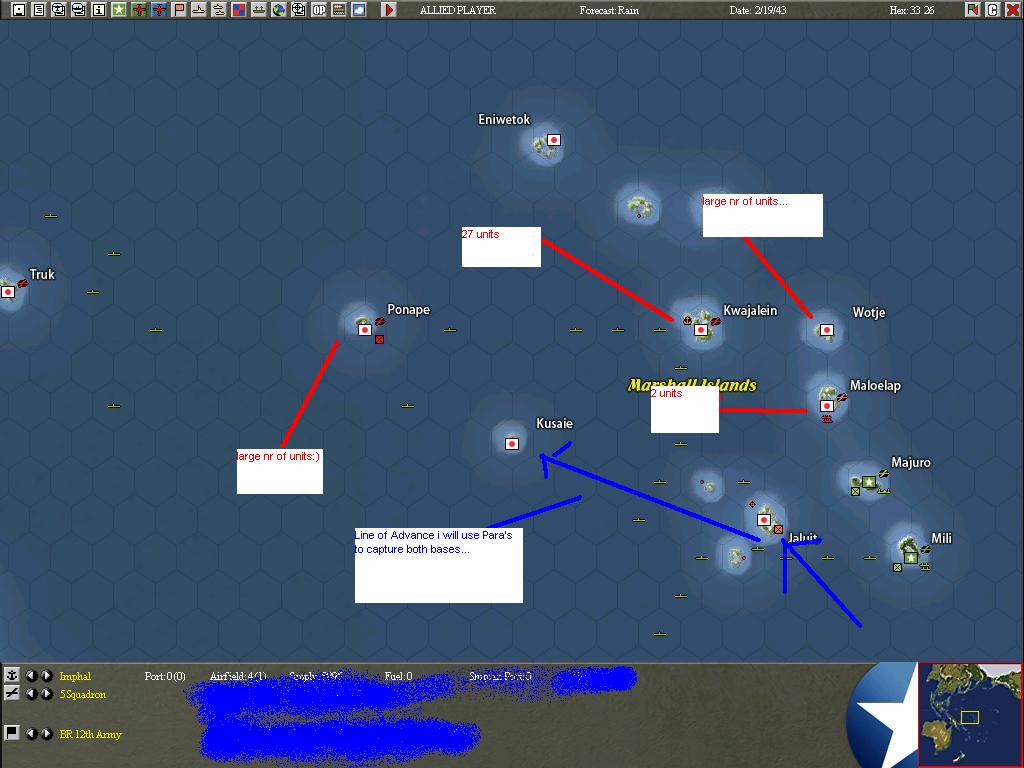This screenshot has width=1024, height=768.
Task: Click the crosshair targeting icon on toolbar
Action: pos(298,9)
